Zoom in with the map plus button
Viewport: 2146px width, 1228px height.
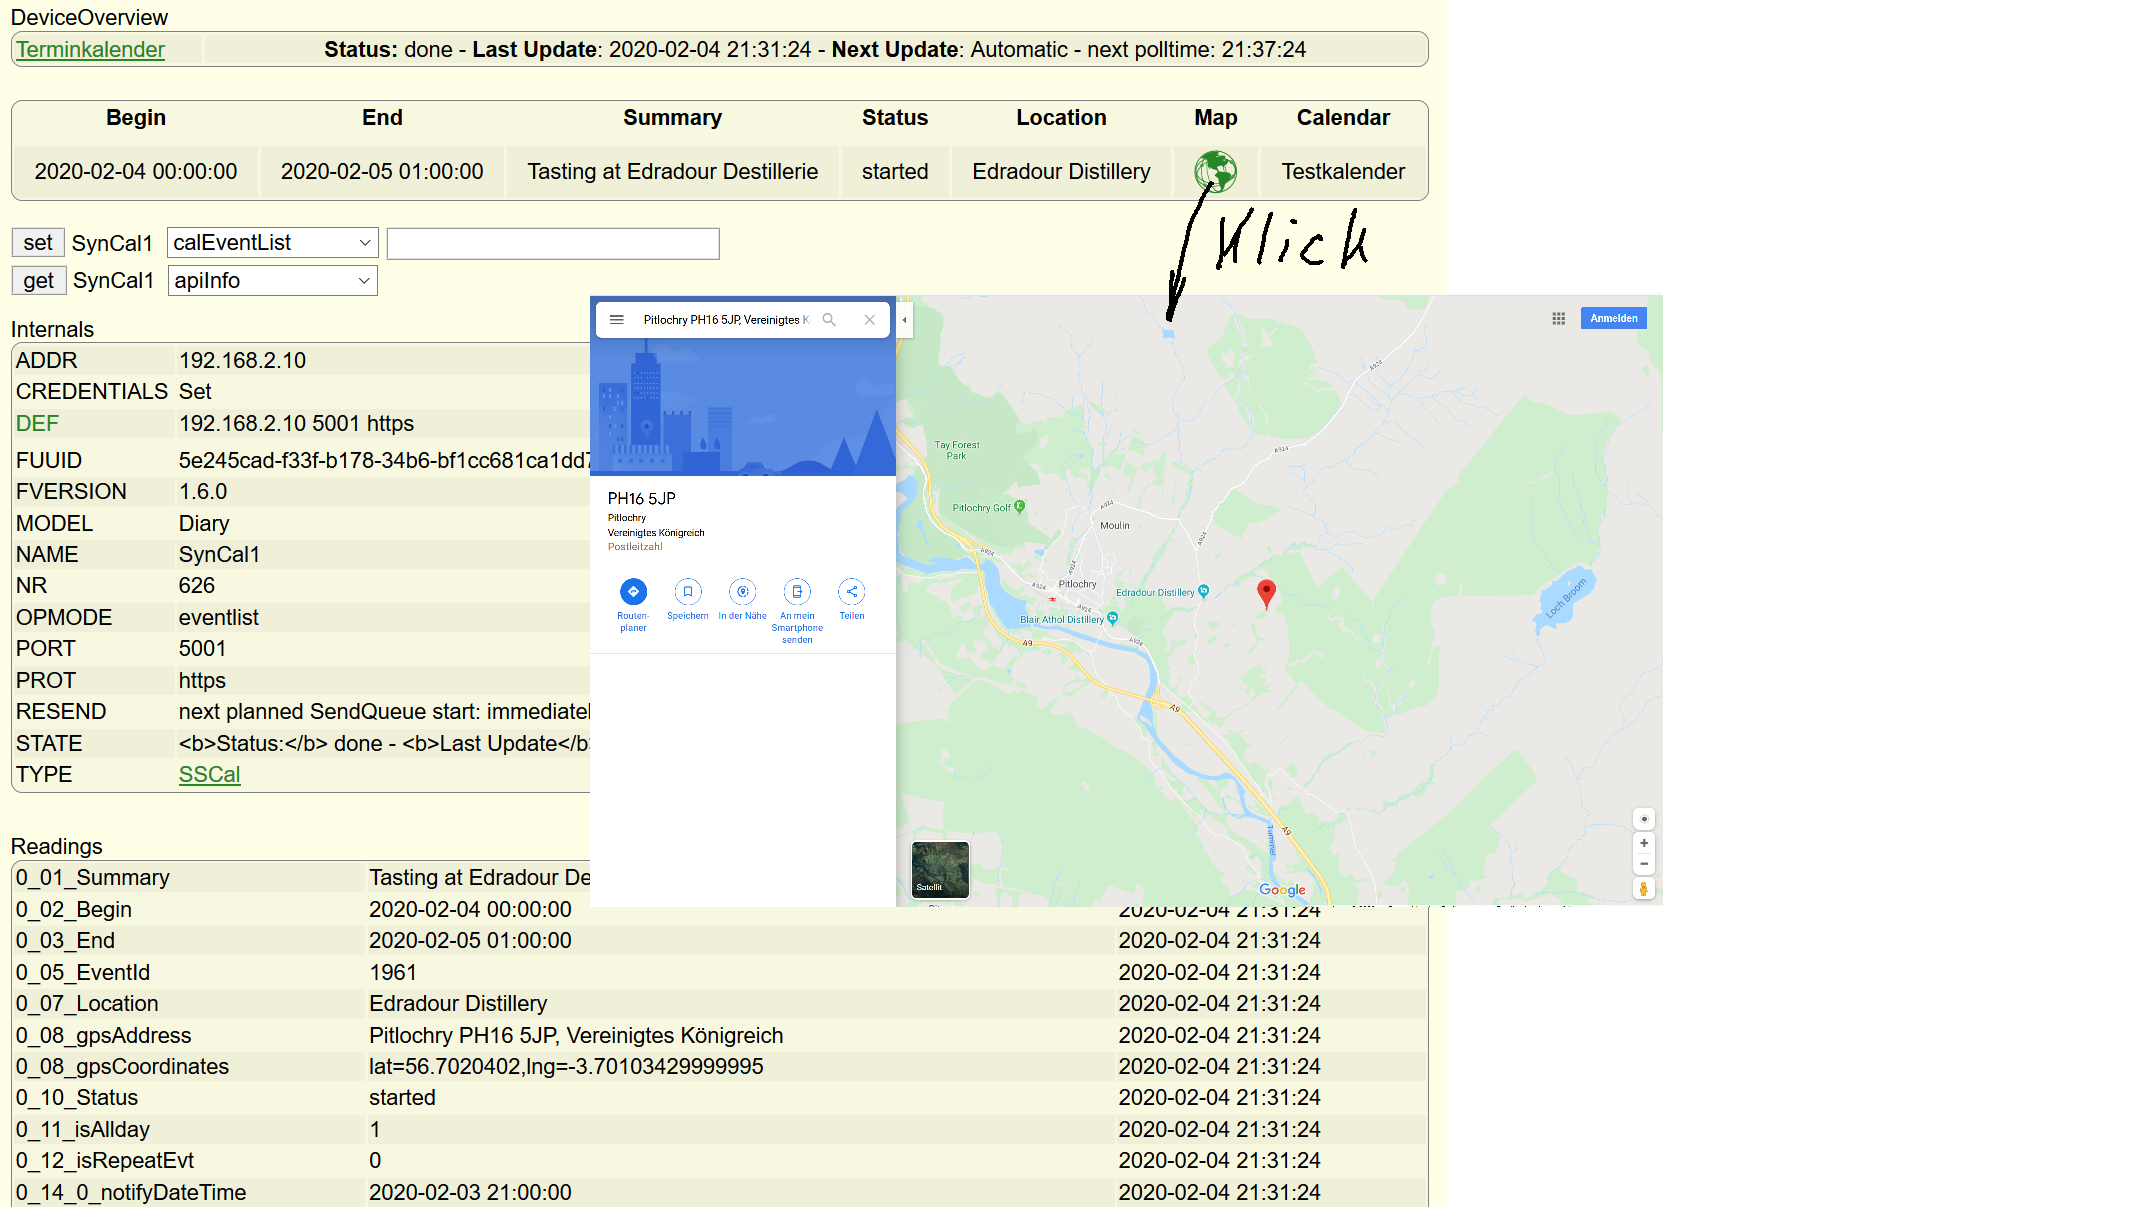pyautogui.click(x=1644, y=843)
